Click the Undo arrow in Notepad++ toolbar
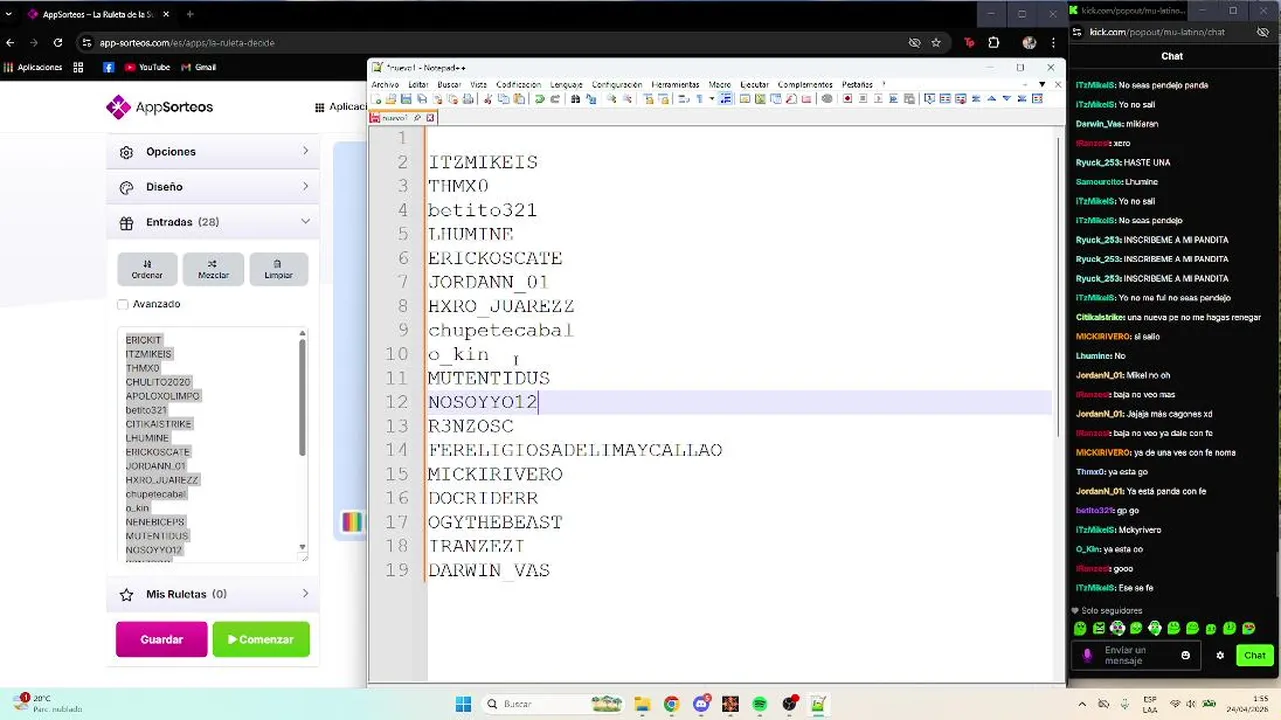 pyautogui.click(x=539, y=99)
